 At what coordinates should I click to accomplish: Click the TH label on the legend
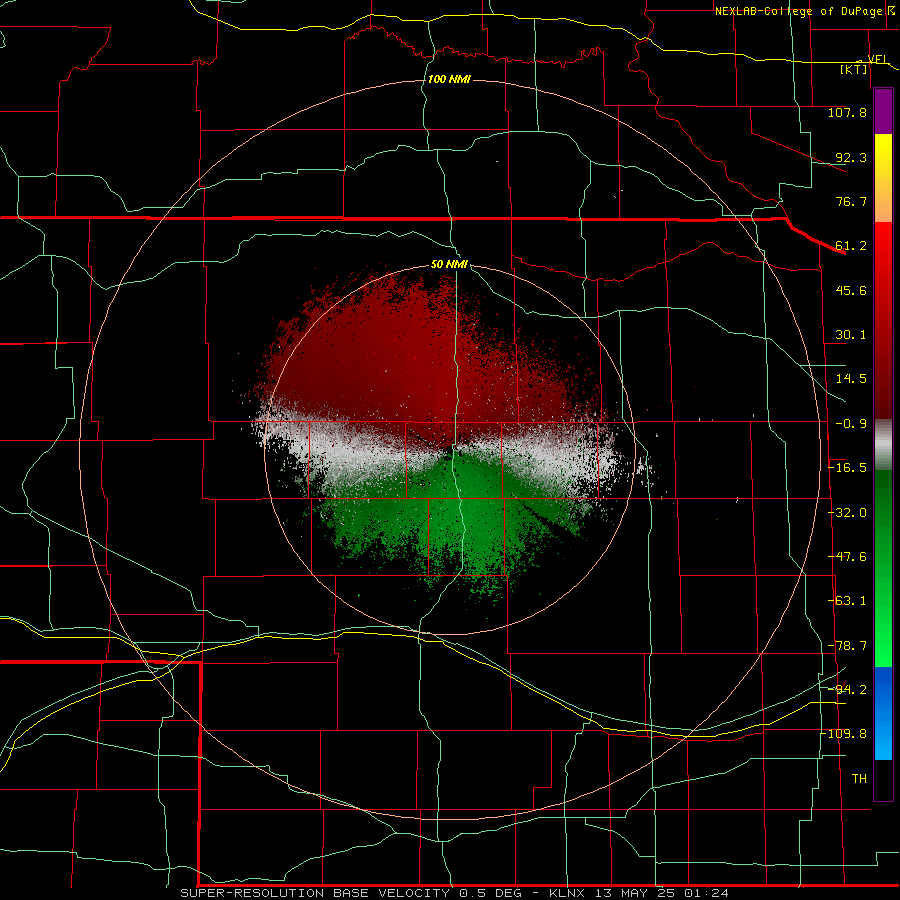(x=859, y=779)
